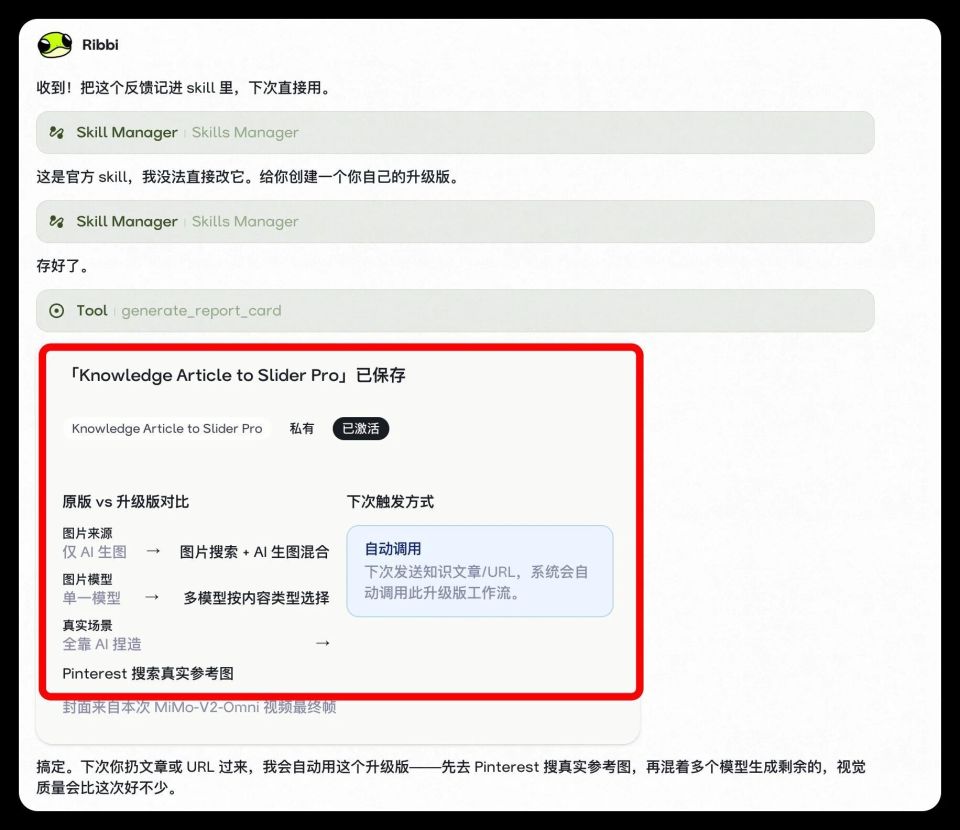Click the first Skill Manager leaf icon

(x=56, y=132)
